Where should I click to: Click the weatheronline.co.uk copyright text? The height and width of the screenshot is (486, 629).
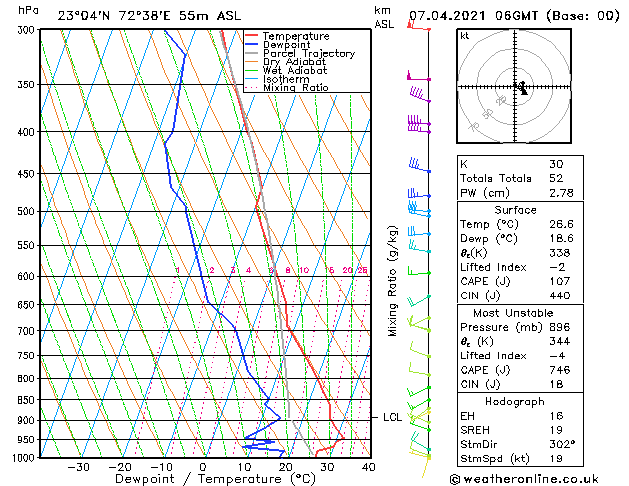(524, 479)
